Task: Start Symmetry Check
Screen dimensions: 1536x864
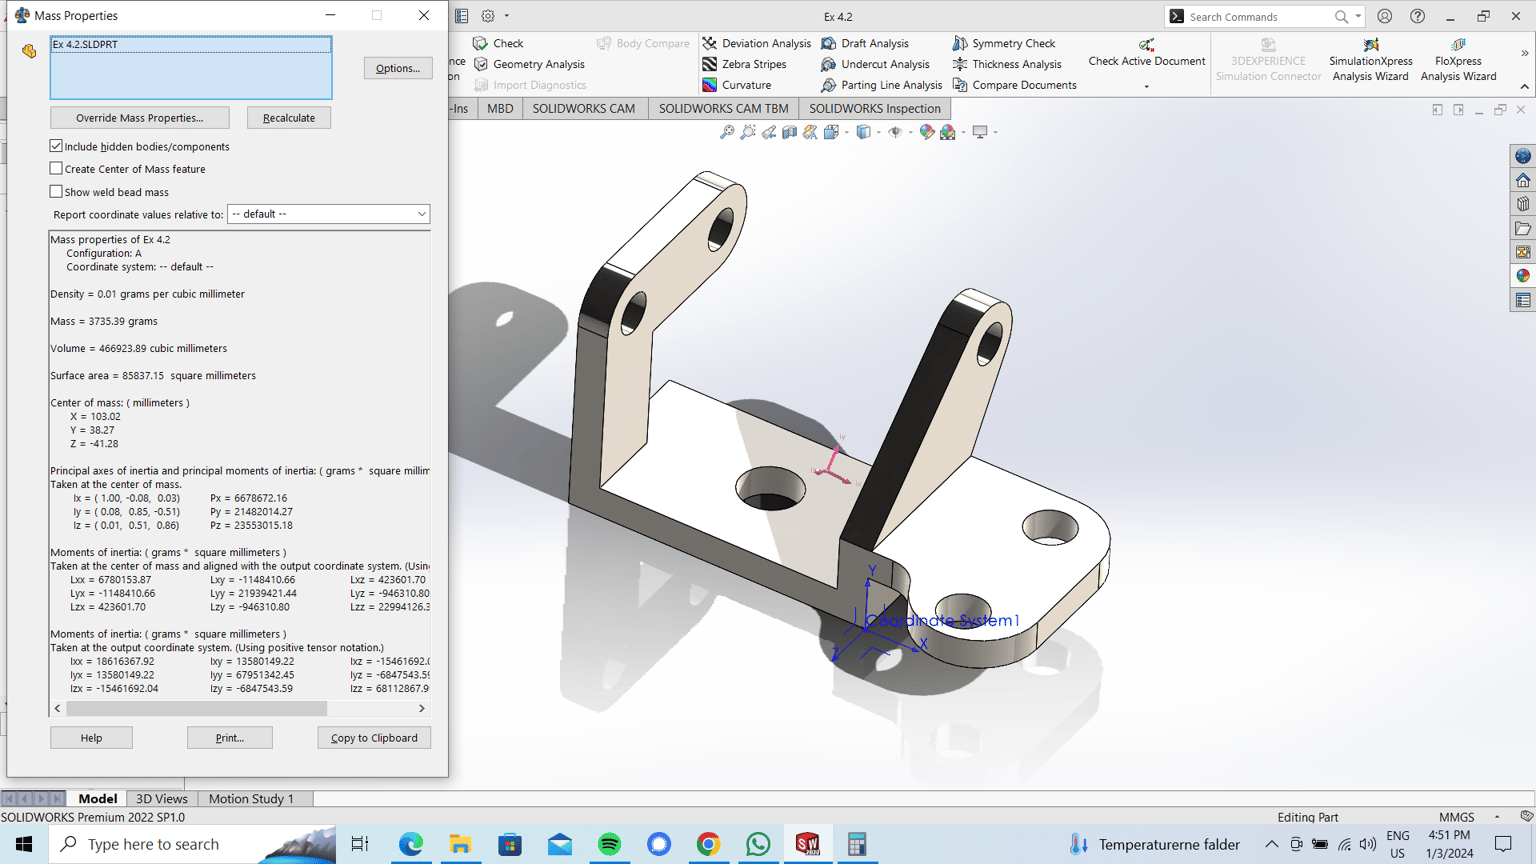Action: click(x=1004, y=43)
